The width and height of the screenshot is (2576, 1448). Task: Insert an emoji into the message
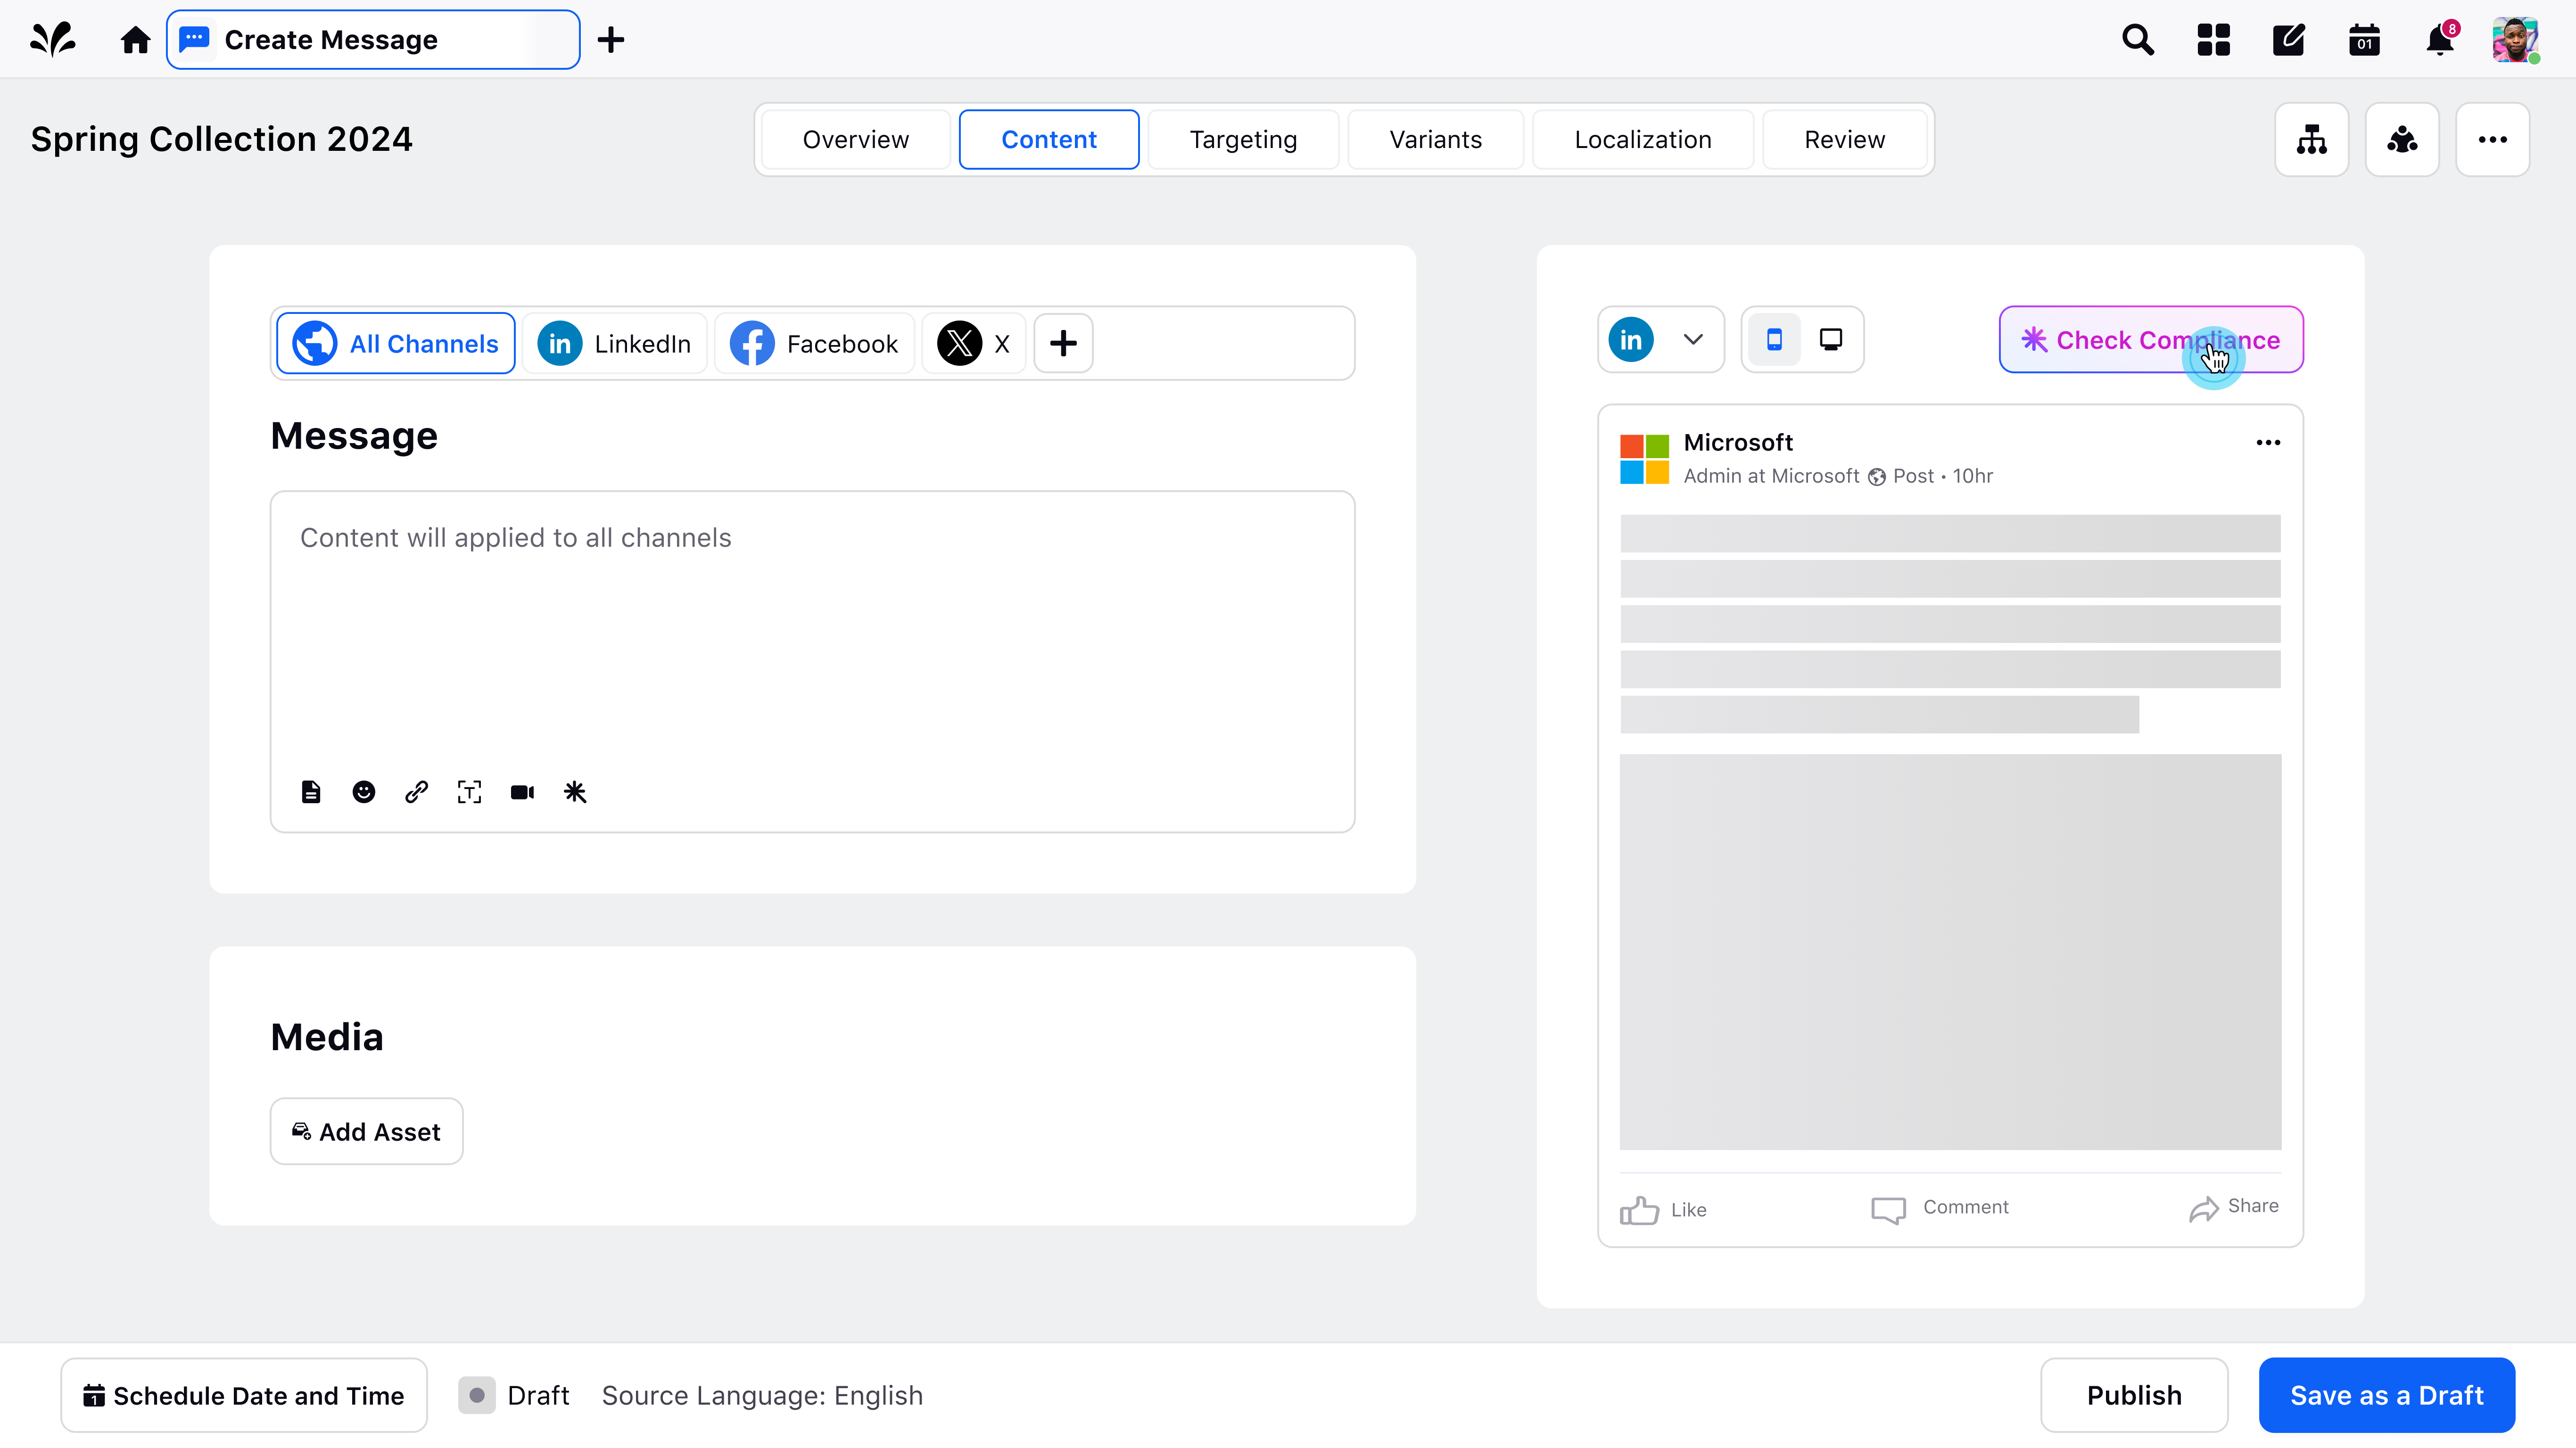pyautogui.click(x=363, y=792)
